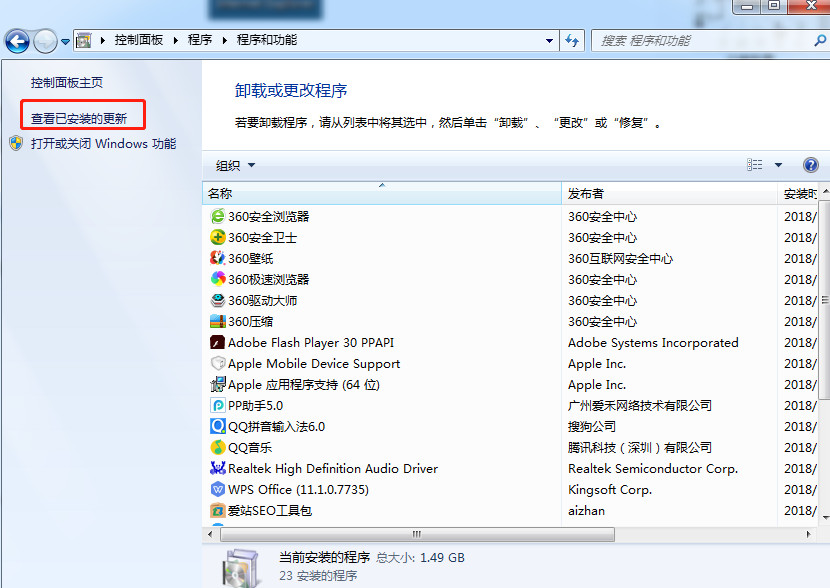Viewport: 830px width, 588px height.
Task: Select Adobe Flash Player 30 PPAPI entry
Action: pyautogui.click(x=311, y=342)
